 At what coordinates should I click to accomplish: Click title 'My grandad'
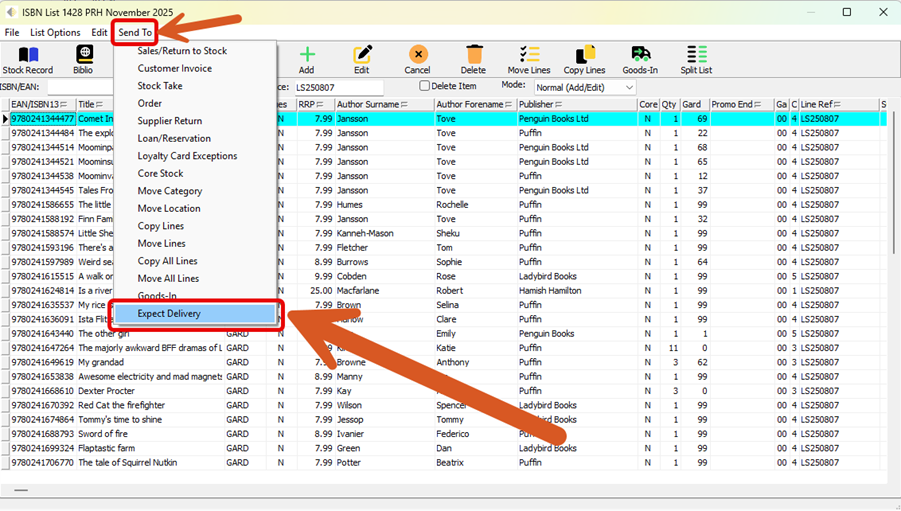click(101, 363)
